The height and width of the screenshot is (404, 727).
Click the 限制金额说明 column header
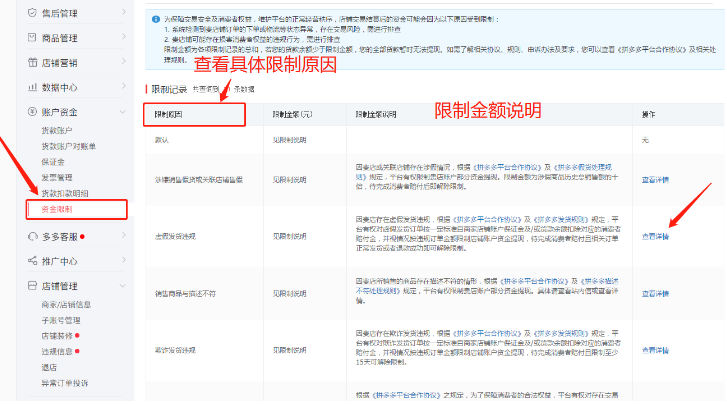coord(376,114)
